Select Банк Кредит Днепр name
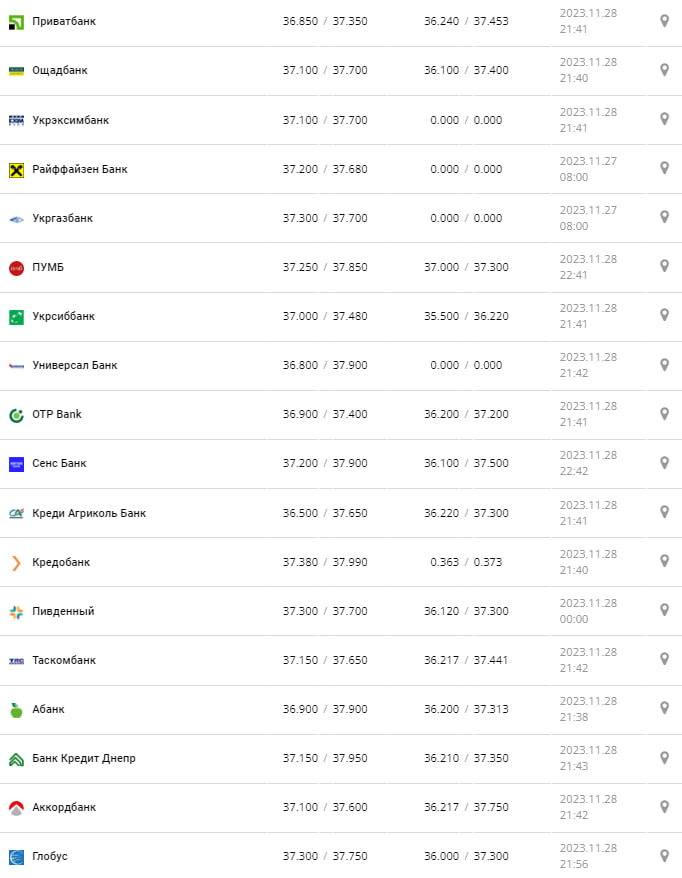 coord(83,758)
